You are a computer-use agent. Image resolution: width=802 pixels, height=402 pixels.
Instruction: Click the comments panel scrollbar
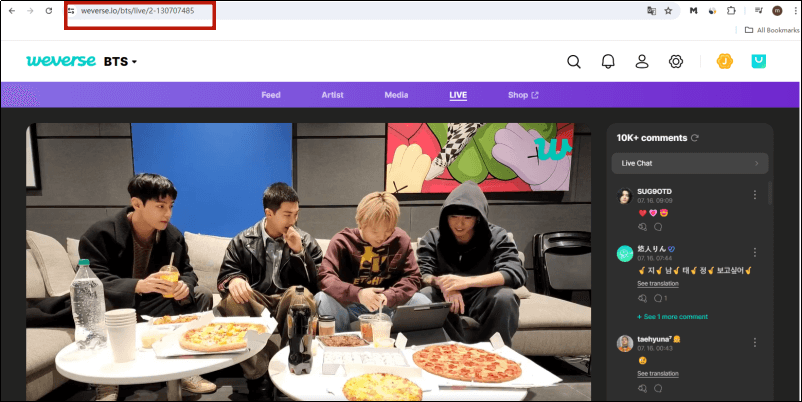[770, 193]
